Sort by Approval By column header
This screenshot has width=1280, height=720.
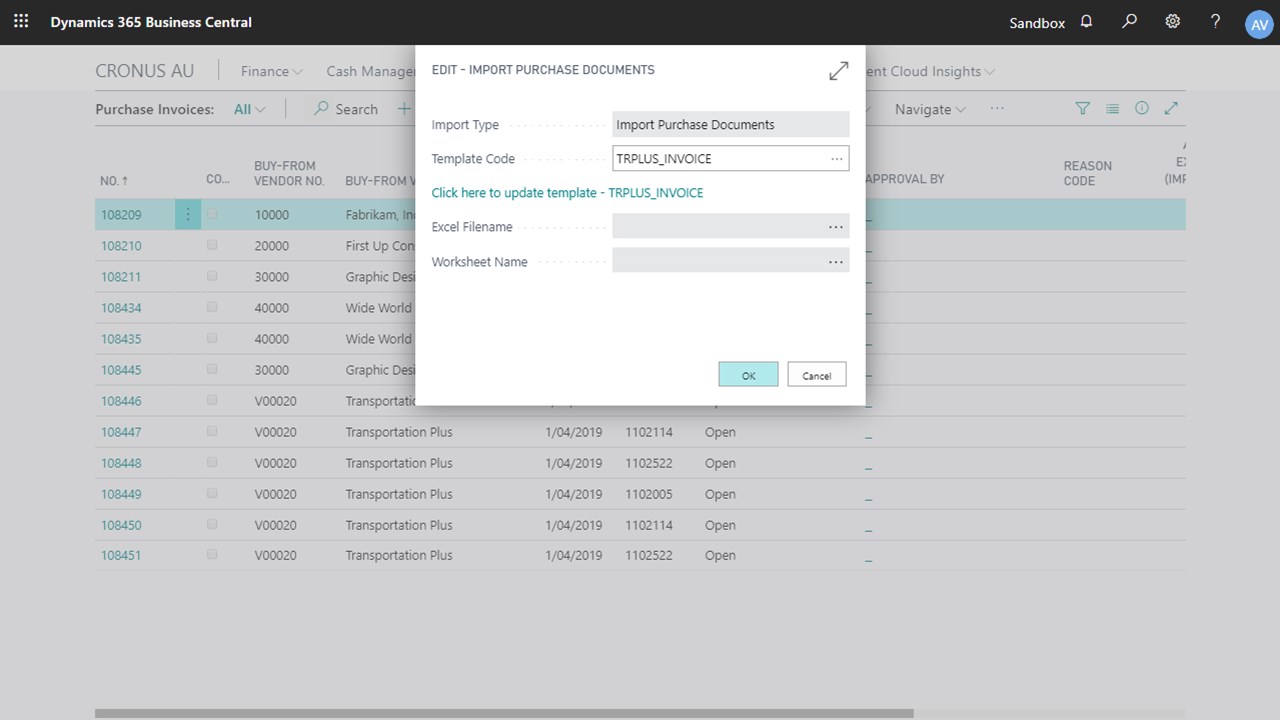point(905,179)
